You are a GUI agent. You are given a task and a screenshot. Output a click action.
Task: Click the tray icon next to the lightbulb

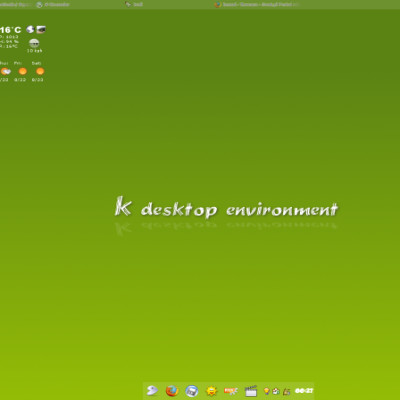click(276, 391)
